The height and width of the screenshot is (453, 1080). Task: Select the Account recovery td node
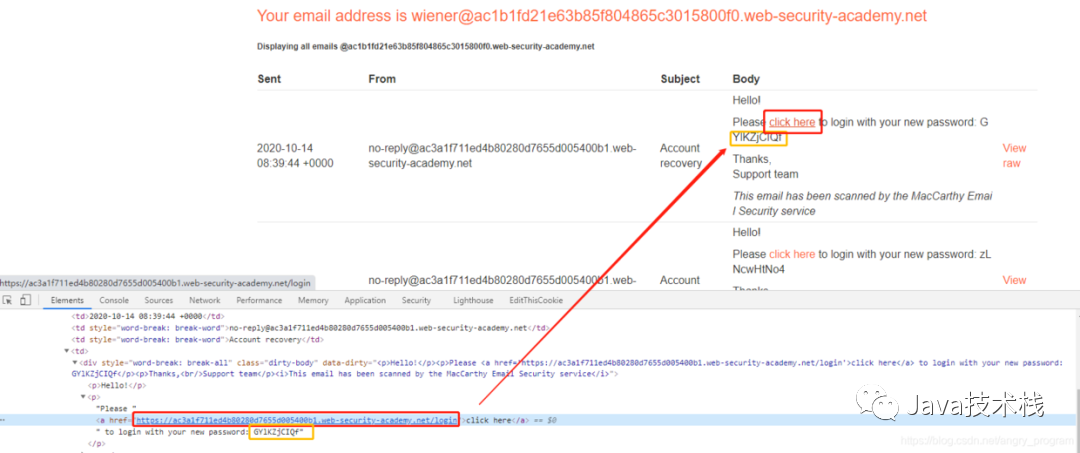coord(198,339)
